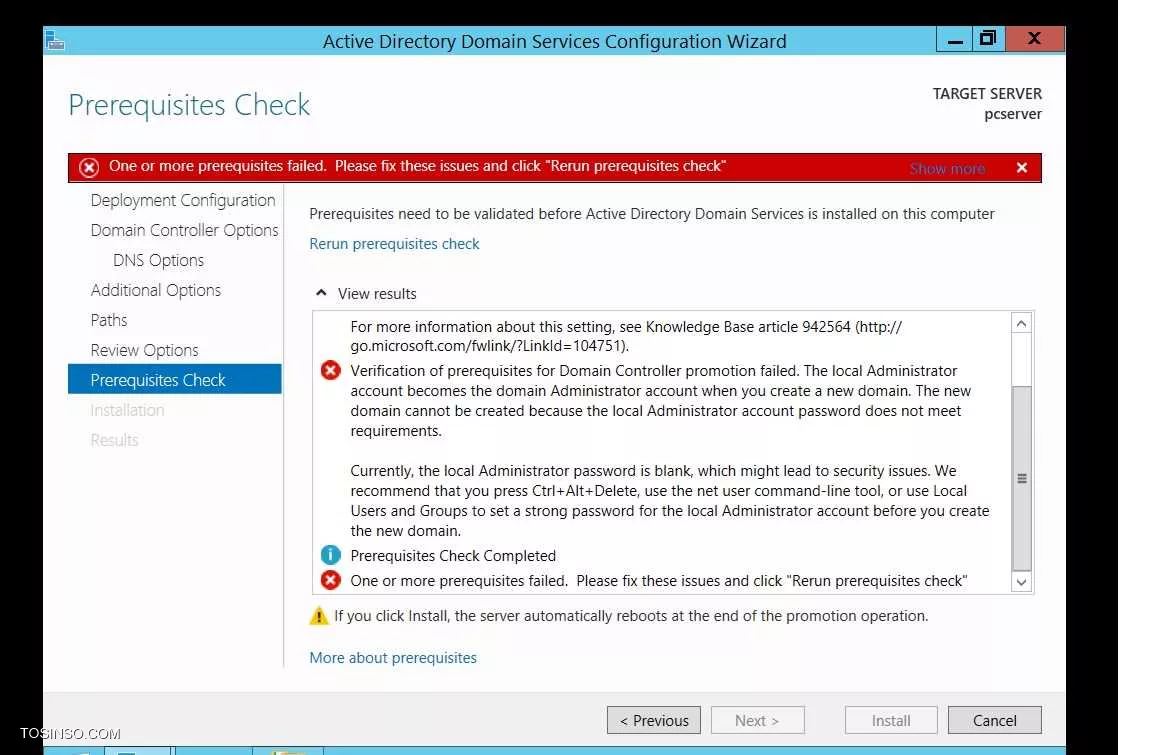This screenshot has width=1152, height=755.
Task: Click info icon beside Prerequisites Check Completed
Action: [331, 555]
